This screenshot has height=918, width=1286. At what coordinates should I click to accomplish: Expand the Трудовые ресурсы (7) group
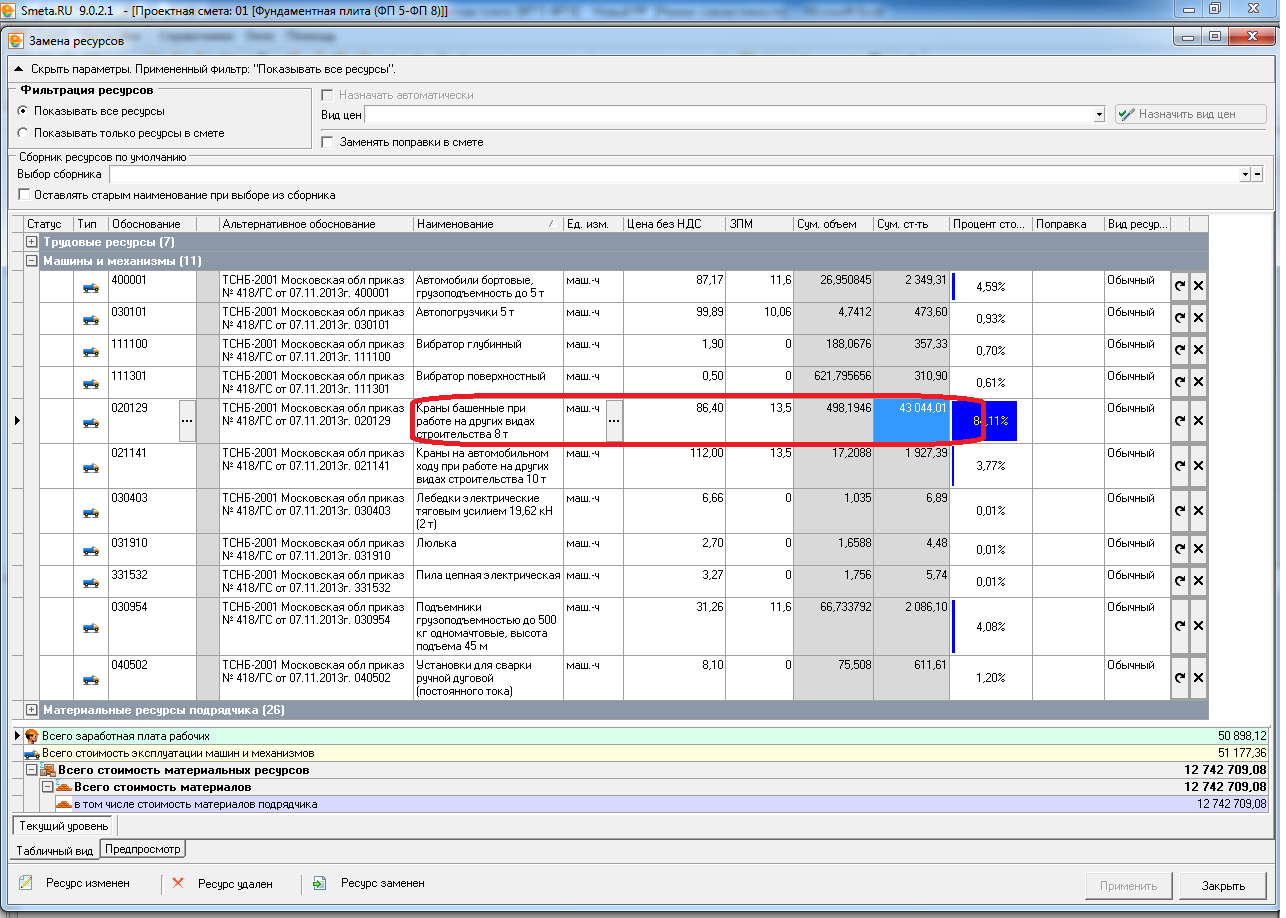tap(32, 242)
